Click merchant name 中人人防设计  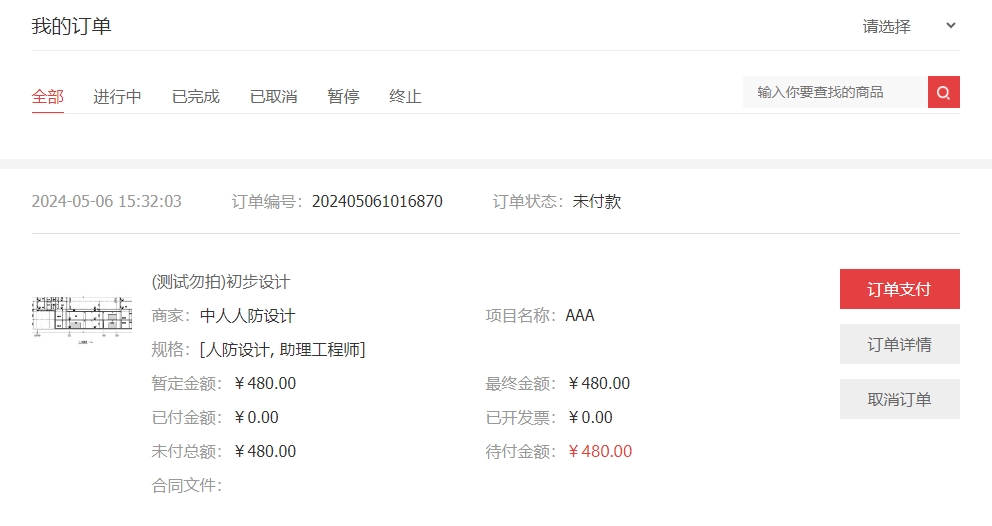point(247,316)
